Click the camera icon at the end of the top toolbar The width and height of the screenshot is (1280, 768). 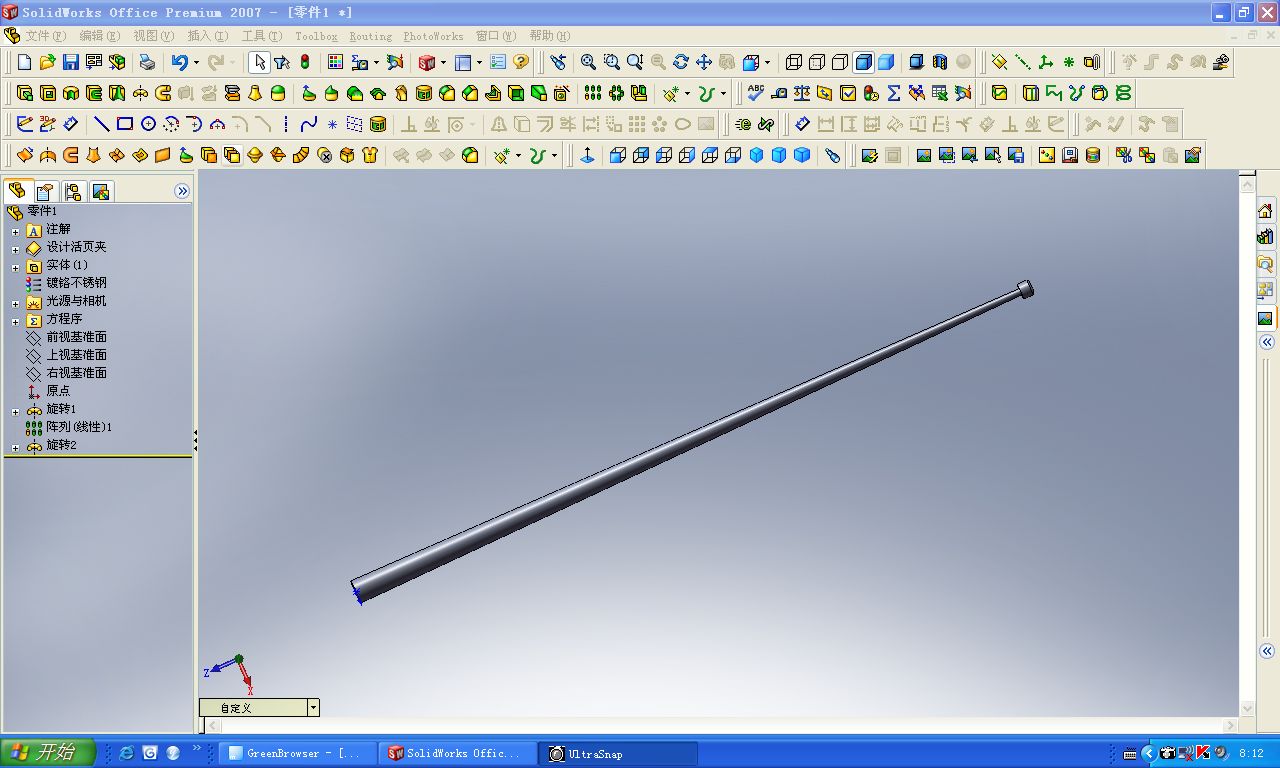[1221, 62]
